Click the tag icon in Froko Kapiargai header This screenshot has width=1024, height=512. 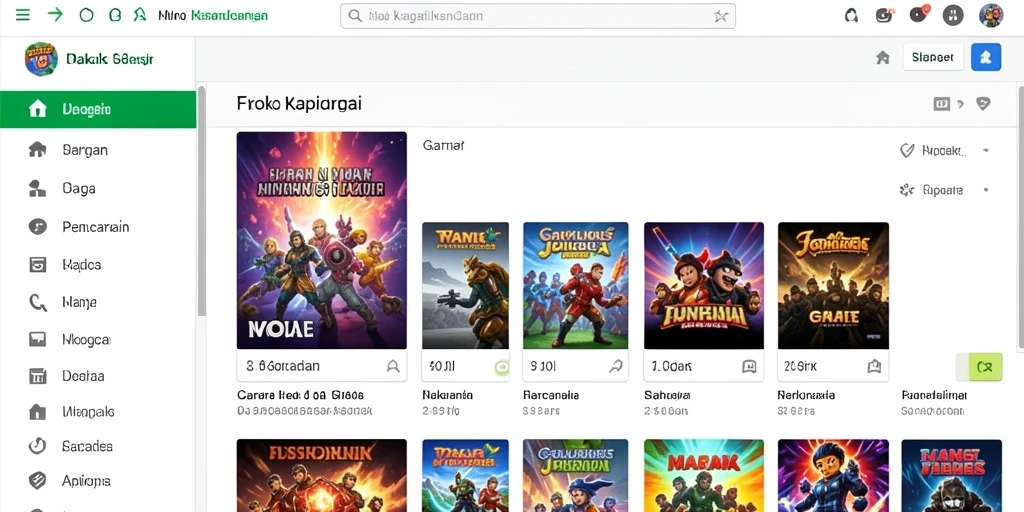point(983,103)
